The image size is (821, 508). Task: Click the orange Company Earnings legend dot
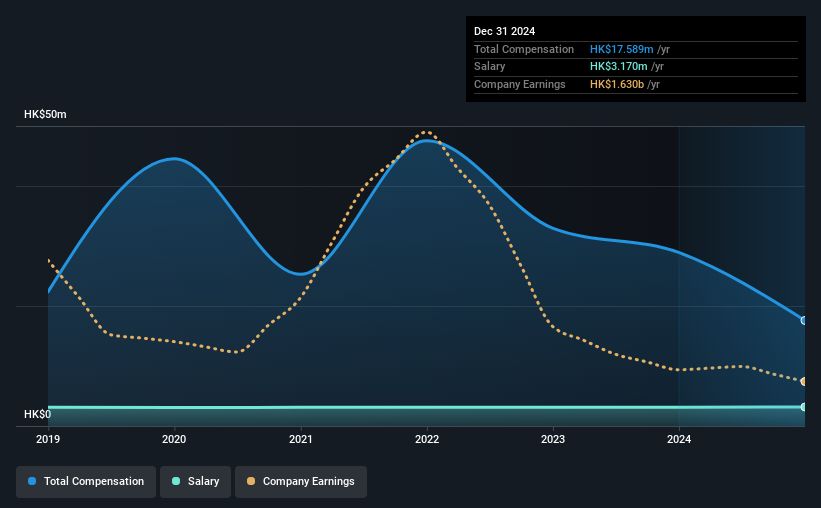(251, 481)
